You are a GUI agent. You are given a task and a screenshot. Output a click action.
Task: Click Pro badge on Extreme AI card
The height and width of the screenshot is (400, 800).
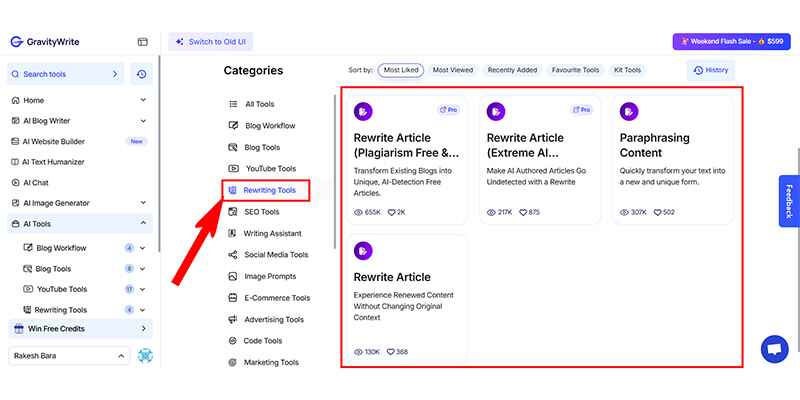tap(581, 110)
